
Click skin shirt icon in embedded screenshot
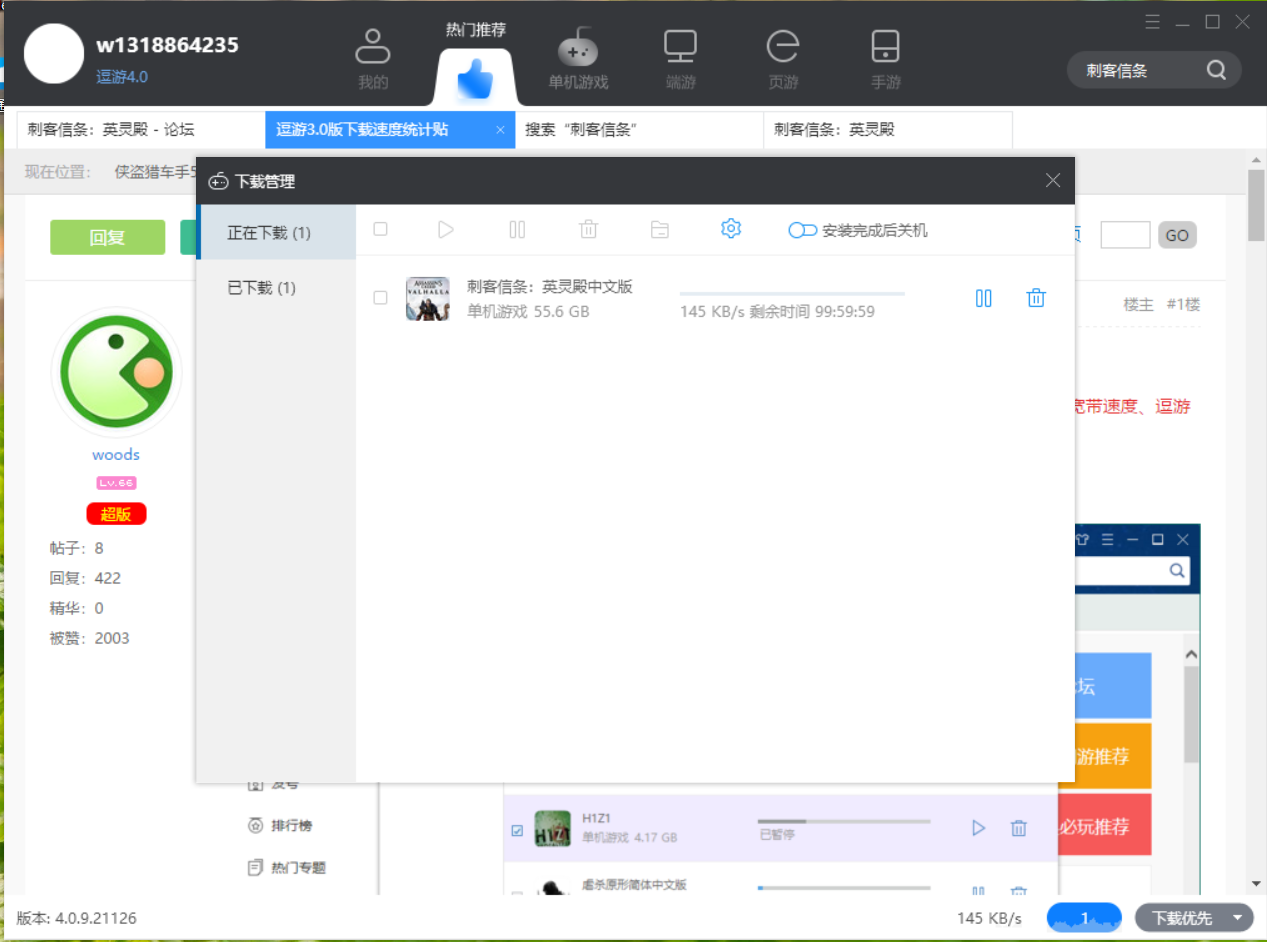coord(1081,539)
